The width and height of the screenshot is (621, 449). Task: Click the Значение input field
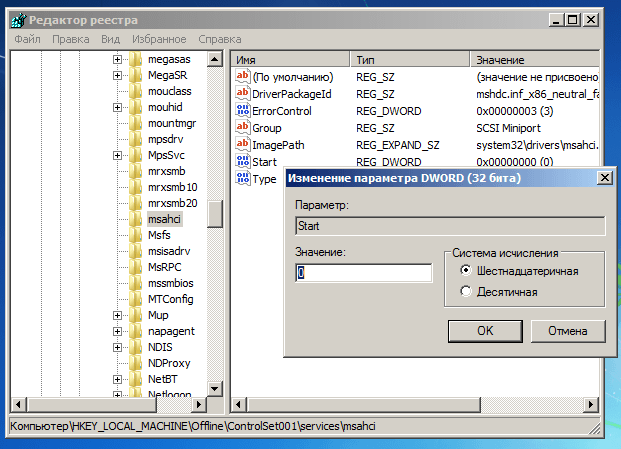pyautogui.click(x=364, y=273)
